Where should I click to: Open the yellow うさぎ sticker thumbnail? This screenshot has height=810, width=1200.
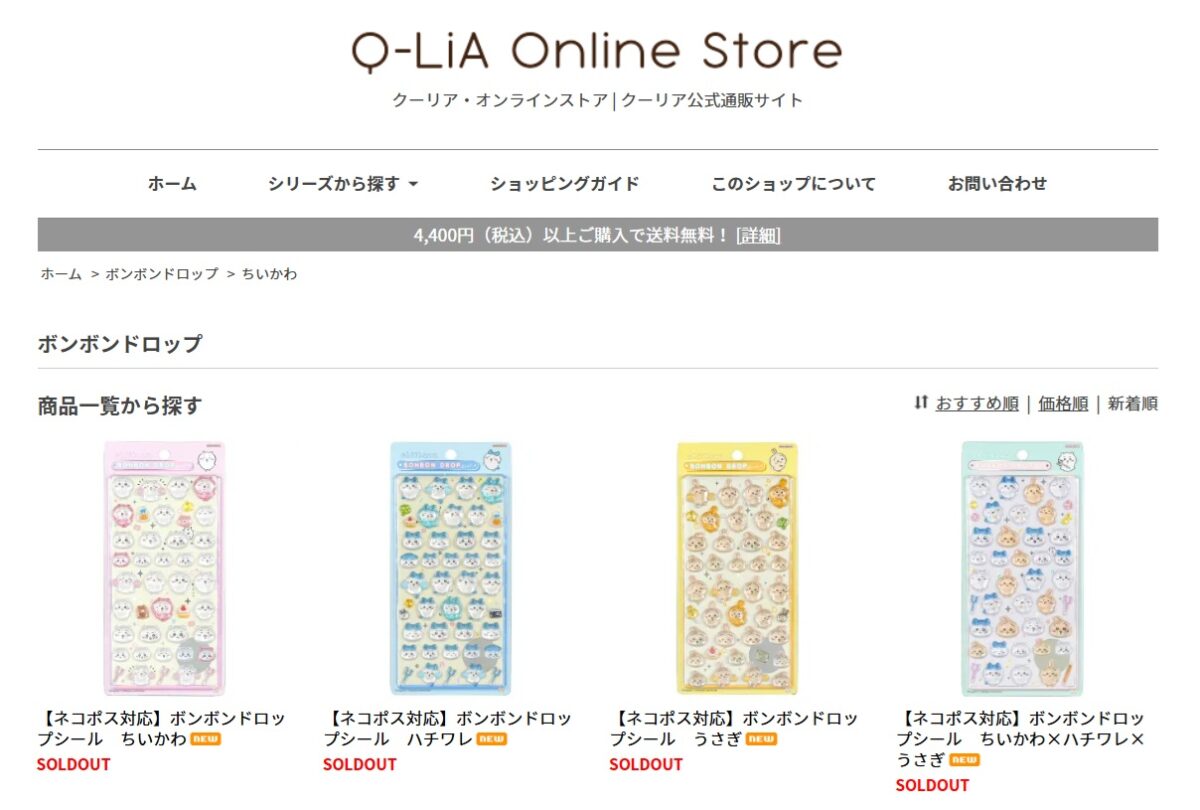pos(737,568)
